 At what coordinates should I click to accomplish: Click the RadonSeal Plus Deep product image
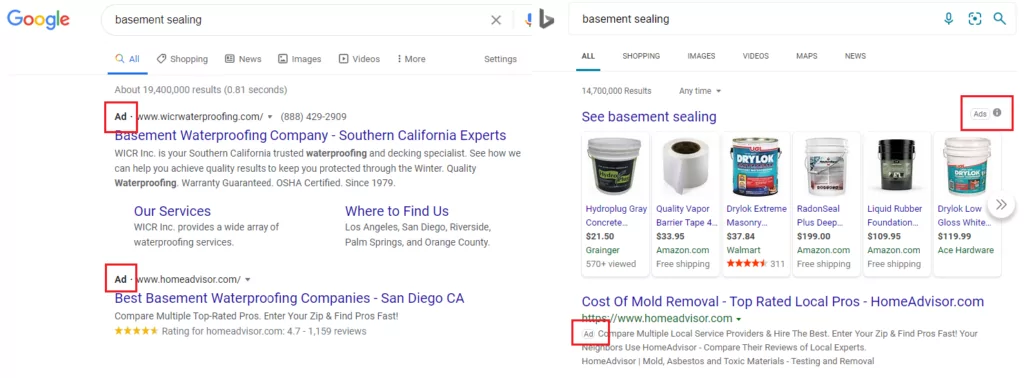pos(827,166)
